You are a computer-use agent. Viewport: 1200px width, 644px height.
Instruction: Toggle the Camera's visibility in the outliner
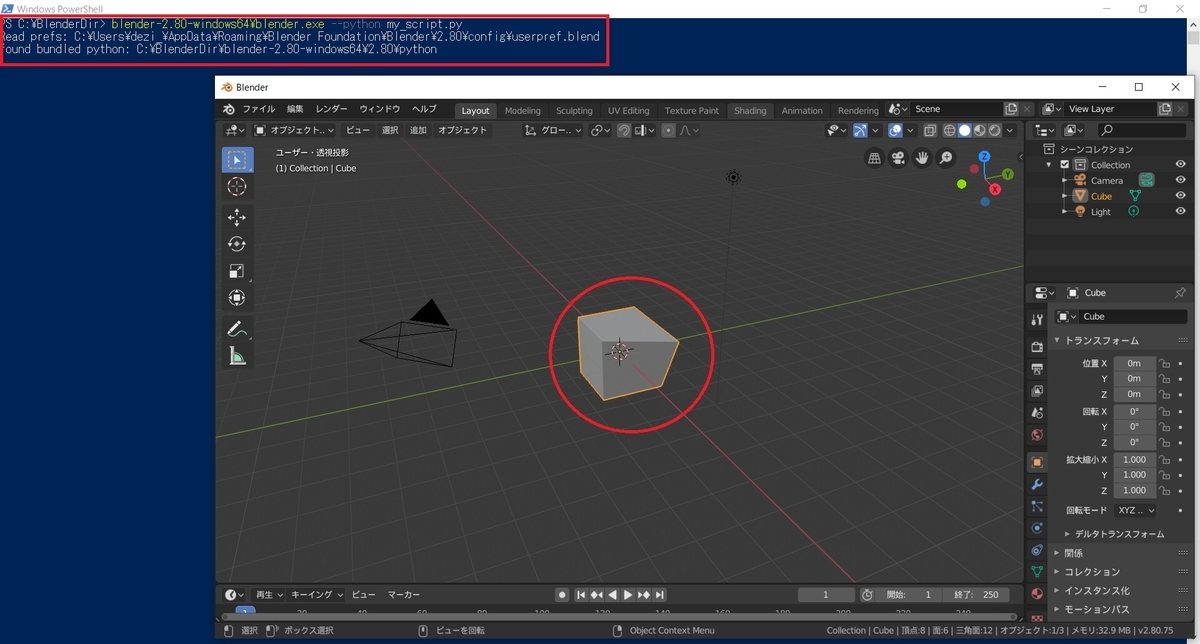pyautogui.click(x=1179, y=180)
